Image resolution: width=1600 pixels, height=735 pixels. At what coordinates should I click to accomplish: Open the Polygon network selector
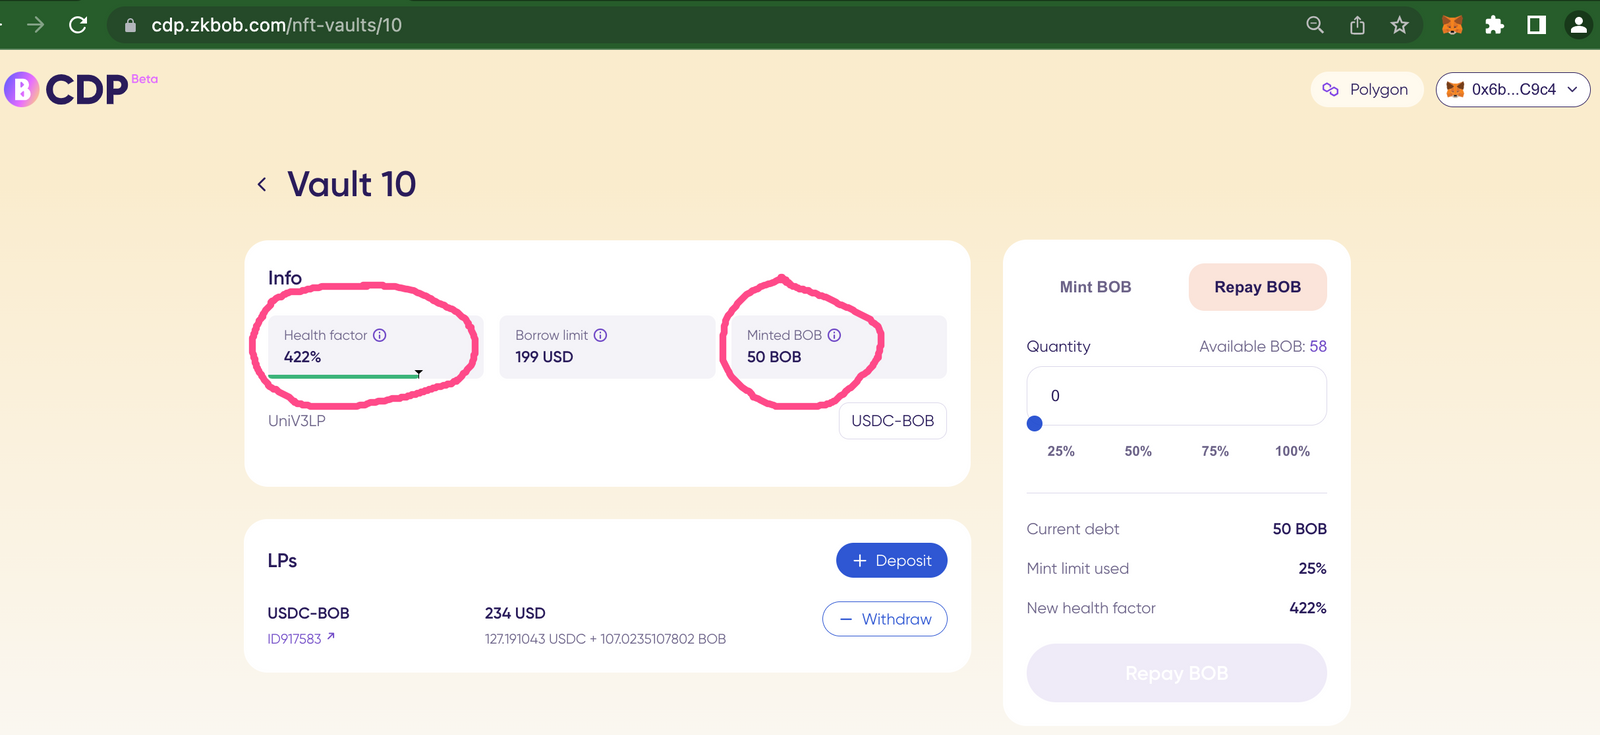1366,89
